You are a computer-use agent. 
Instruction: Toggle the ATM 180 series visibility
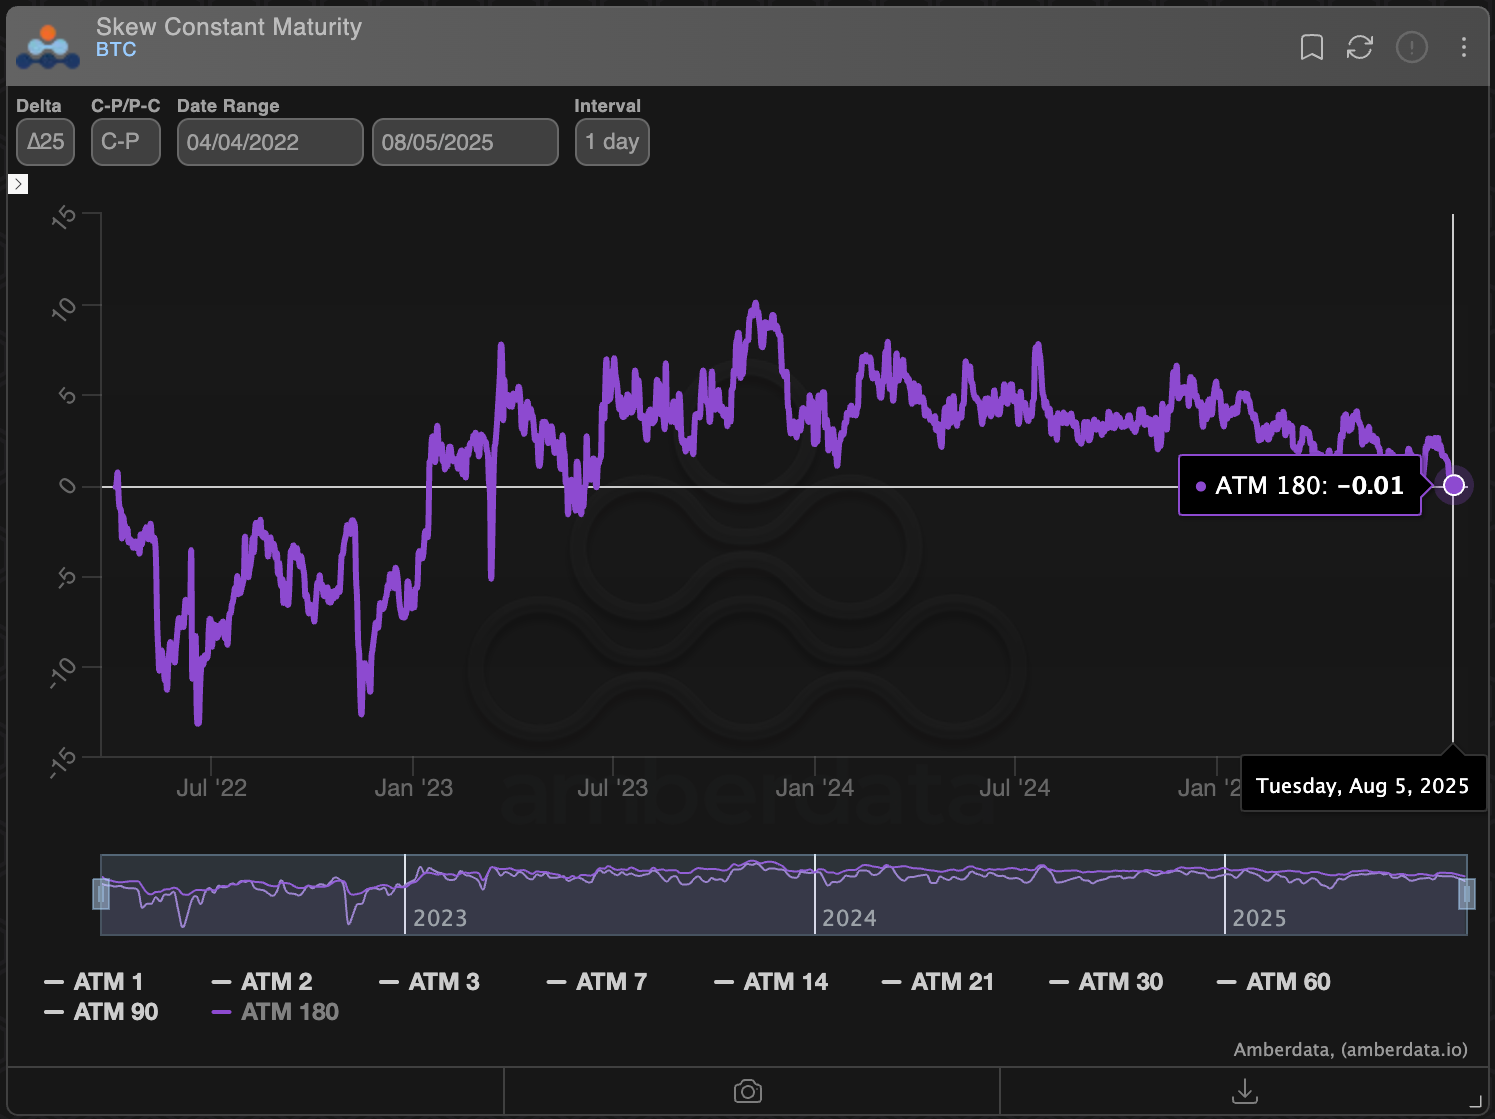[x=287, y=1012]
